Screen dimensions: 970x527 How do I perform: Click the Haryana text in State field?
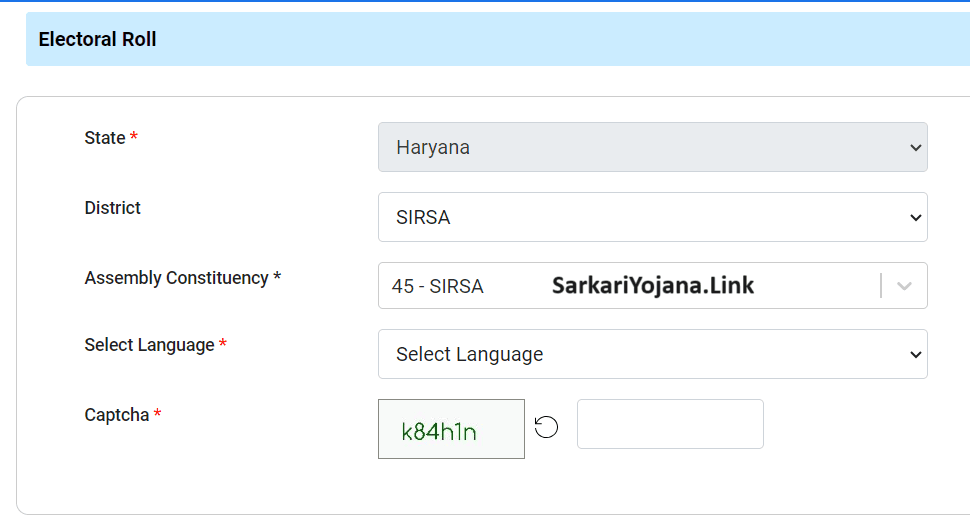(x=433, y=148)
